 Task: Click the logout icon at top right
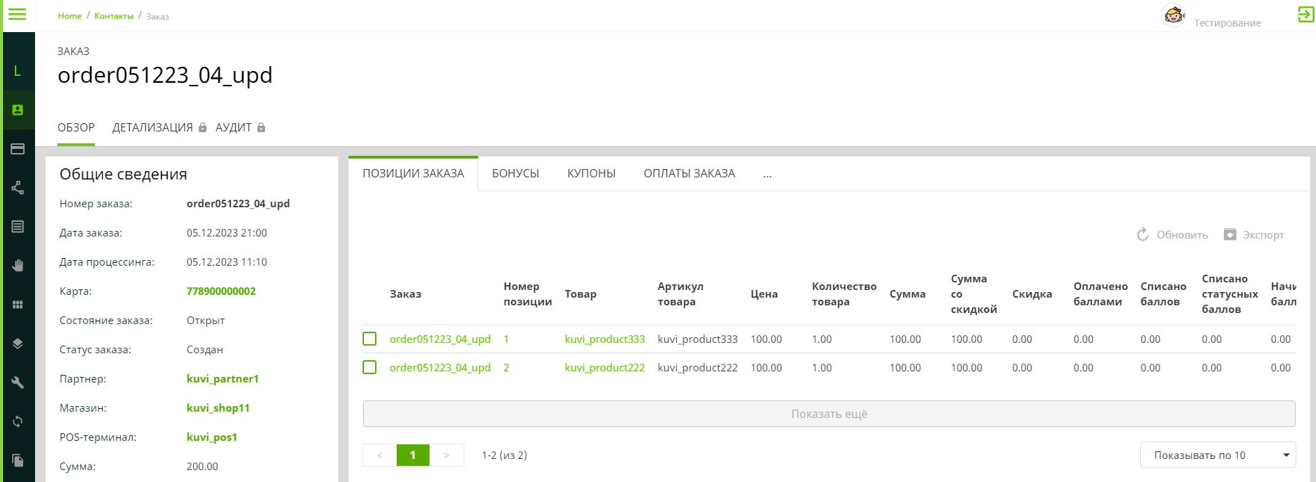[1305, 15]
